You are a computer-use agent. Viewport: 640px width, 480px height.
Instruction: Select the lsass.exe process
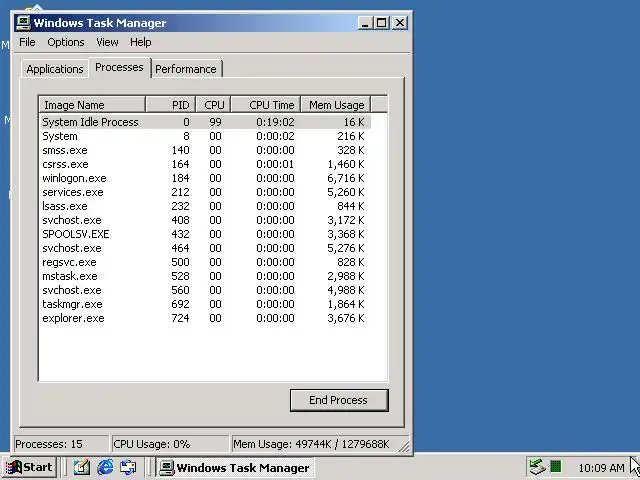[x=206, y=206]
